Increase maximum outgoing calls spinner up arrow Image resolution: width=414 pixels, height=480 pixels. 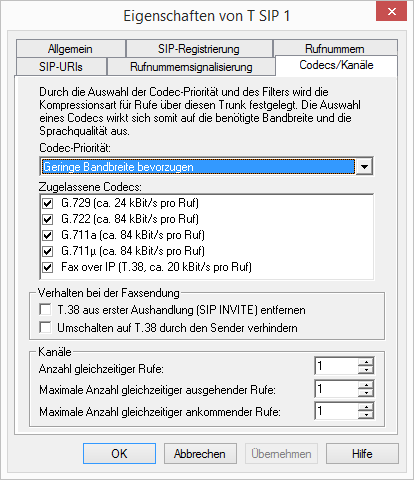366,385
